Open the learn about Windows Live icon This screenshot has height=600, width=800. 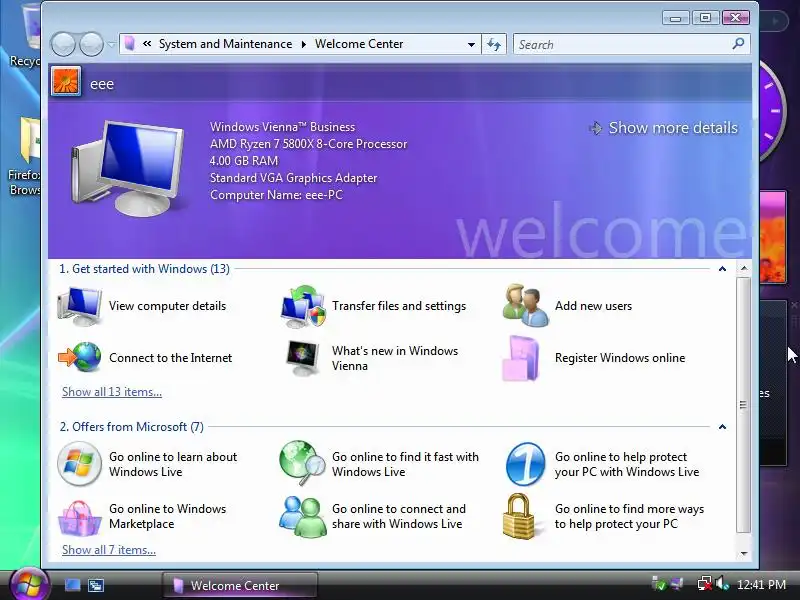pos(79,464)
